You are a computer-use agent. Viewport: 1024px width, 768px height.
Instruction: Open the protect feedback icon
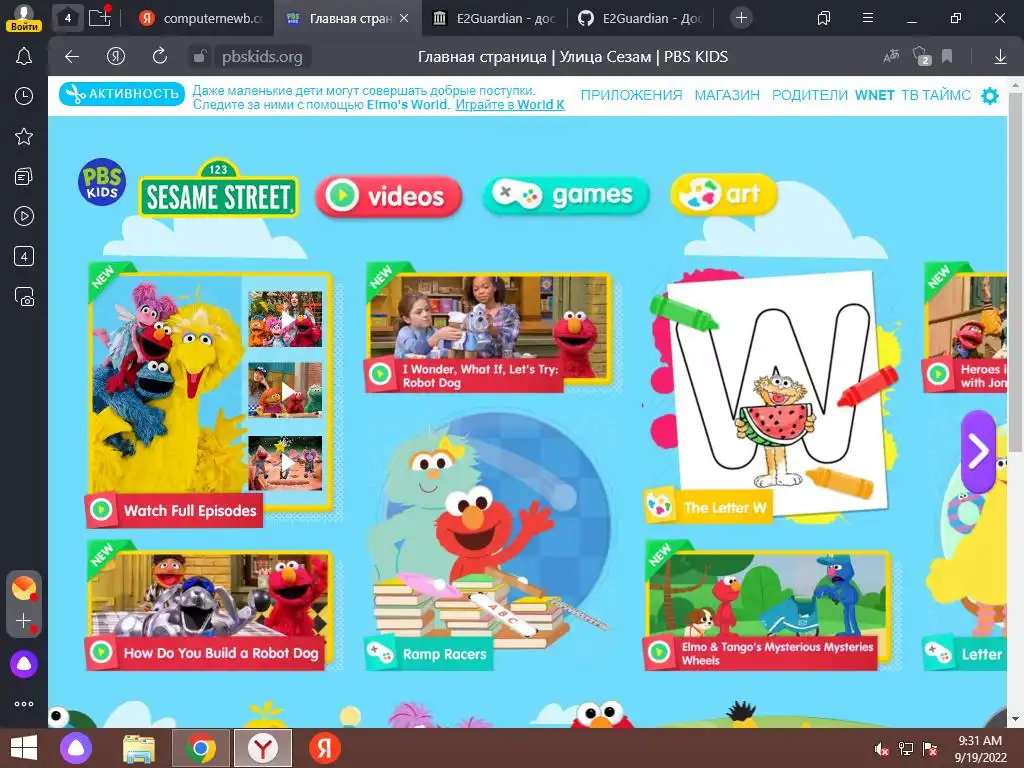point(921,56)
